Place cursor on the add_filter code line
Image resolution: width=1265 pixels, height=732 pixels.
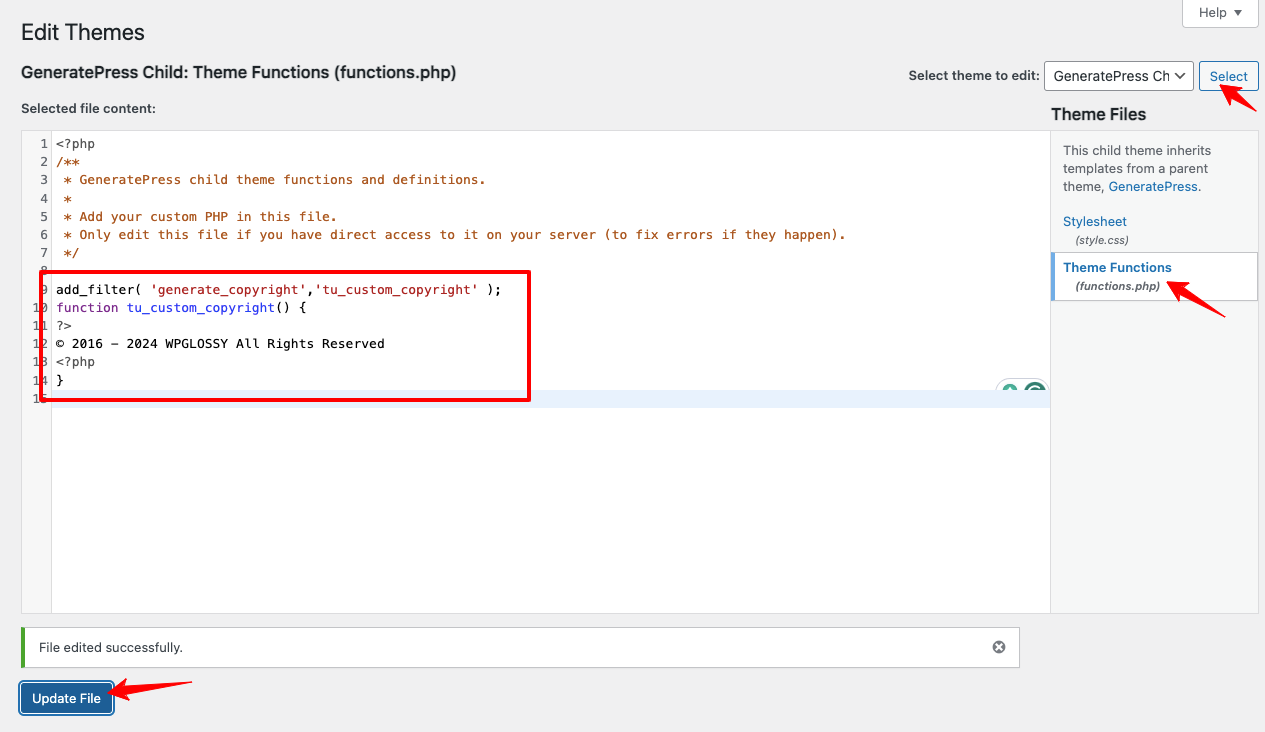277,289
